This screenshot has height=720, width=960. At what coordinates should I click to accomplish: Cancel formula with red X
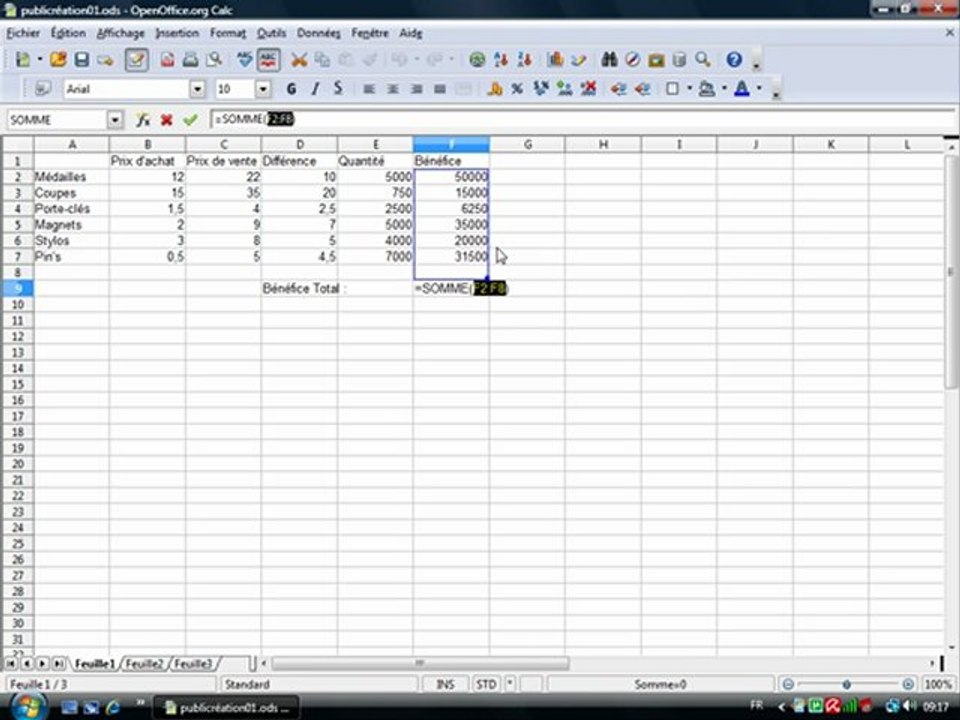[x=166, y=120]
